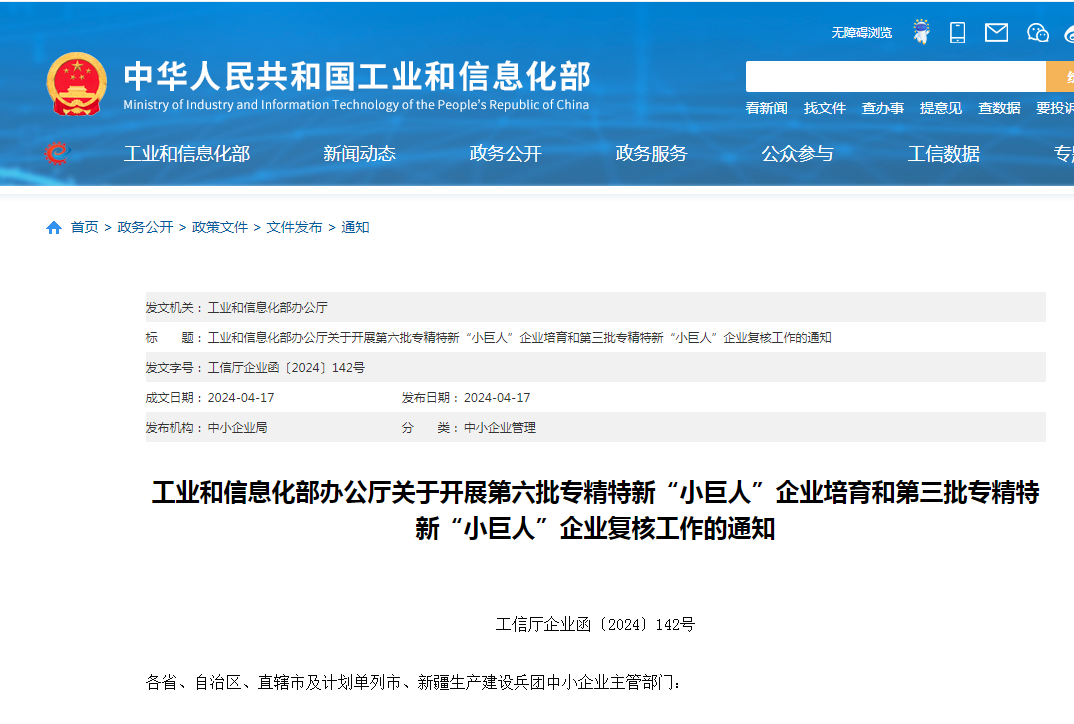Go to 政策文件 in the breadcrumb
Screen dimensions: 1074x724
click(220, 228)
